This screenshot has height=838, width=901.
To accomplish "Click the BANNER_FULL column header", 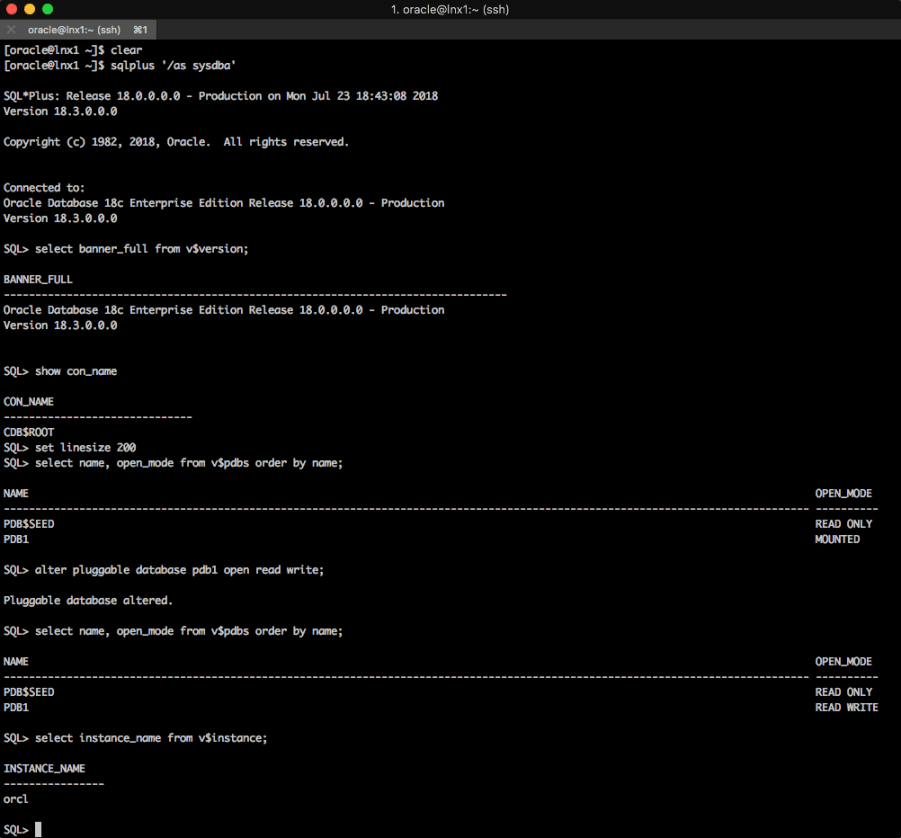I will click(38, 279).
